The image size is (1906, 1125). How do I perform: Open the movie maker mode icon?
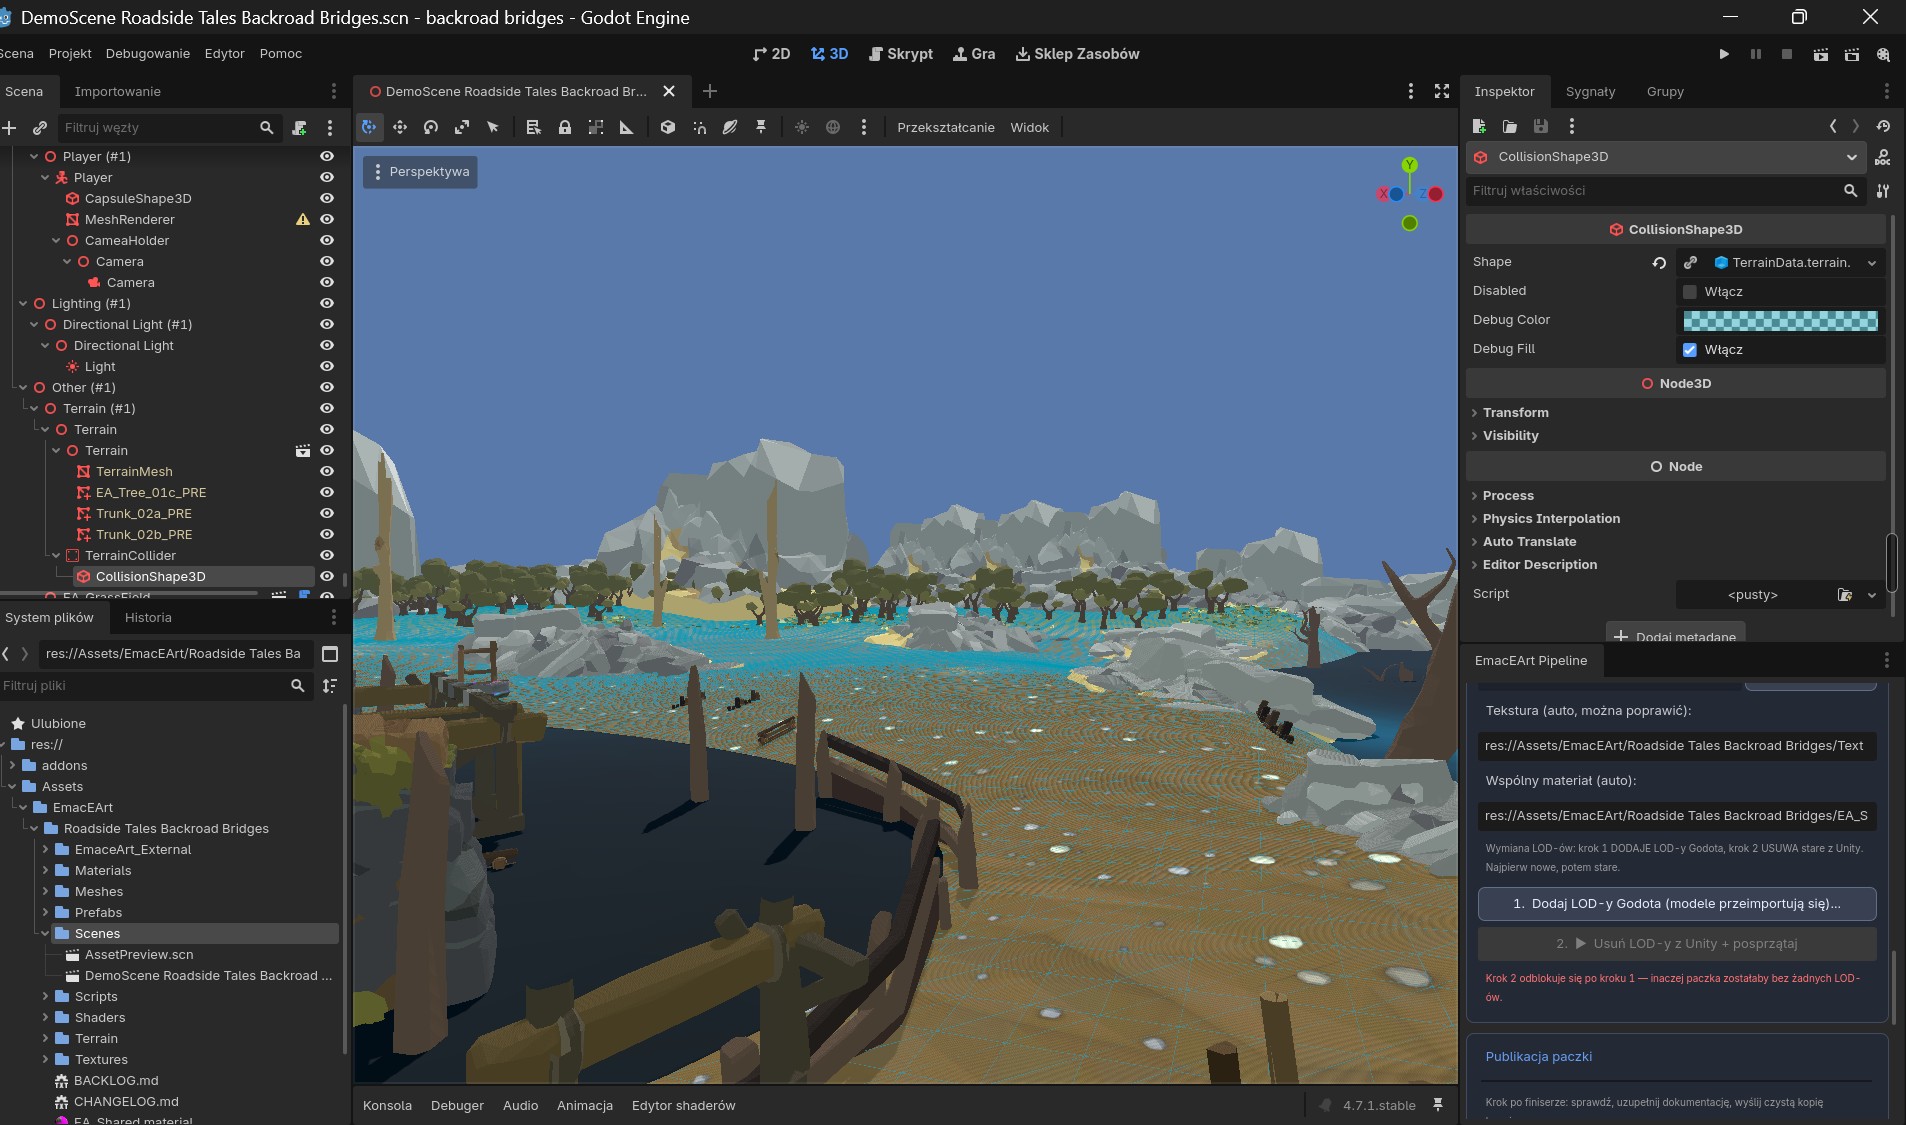coord(1883,54)
